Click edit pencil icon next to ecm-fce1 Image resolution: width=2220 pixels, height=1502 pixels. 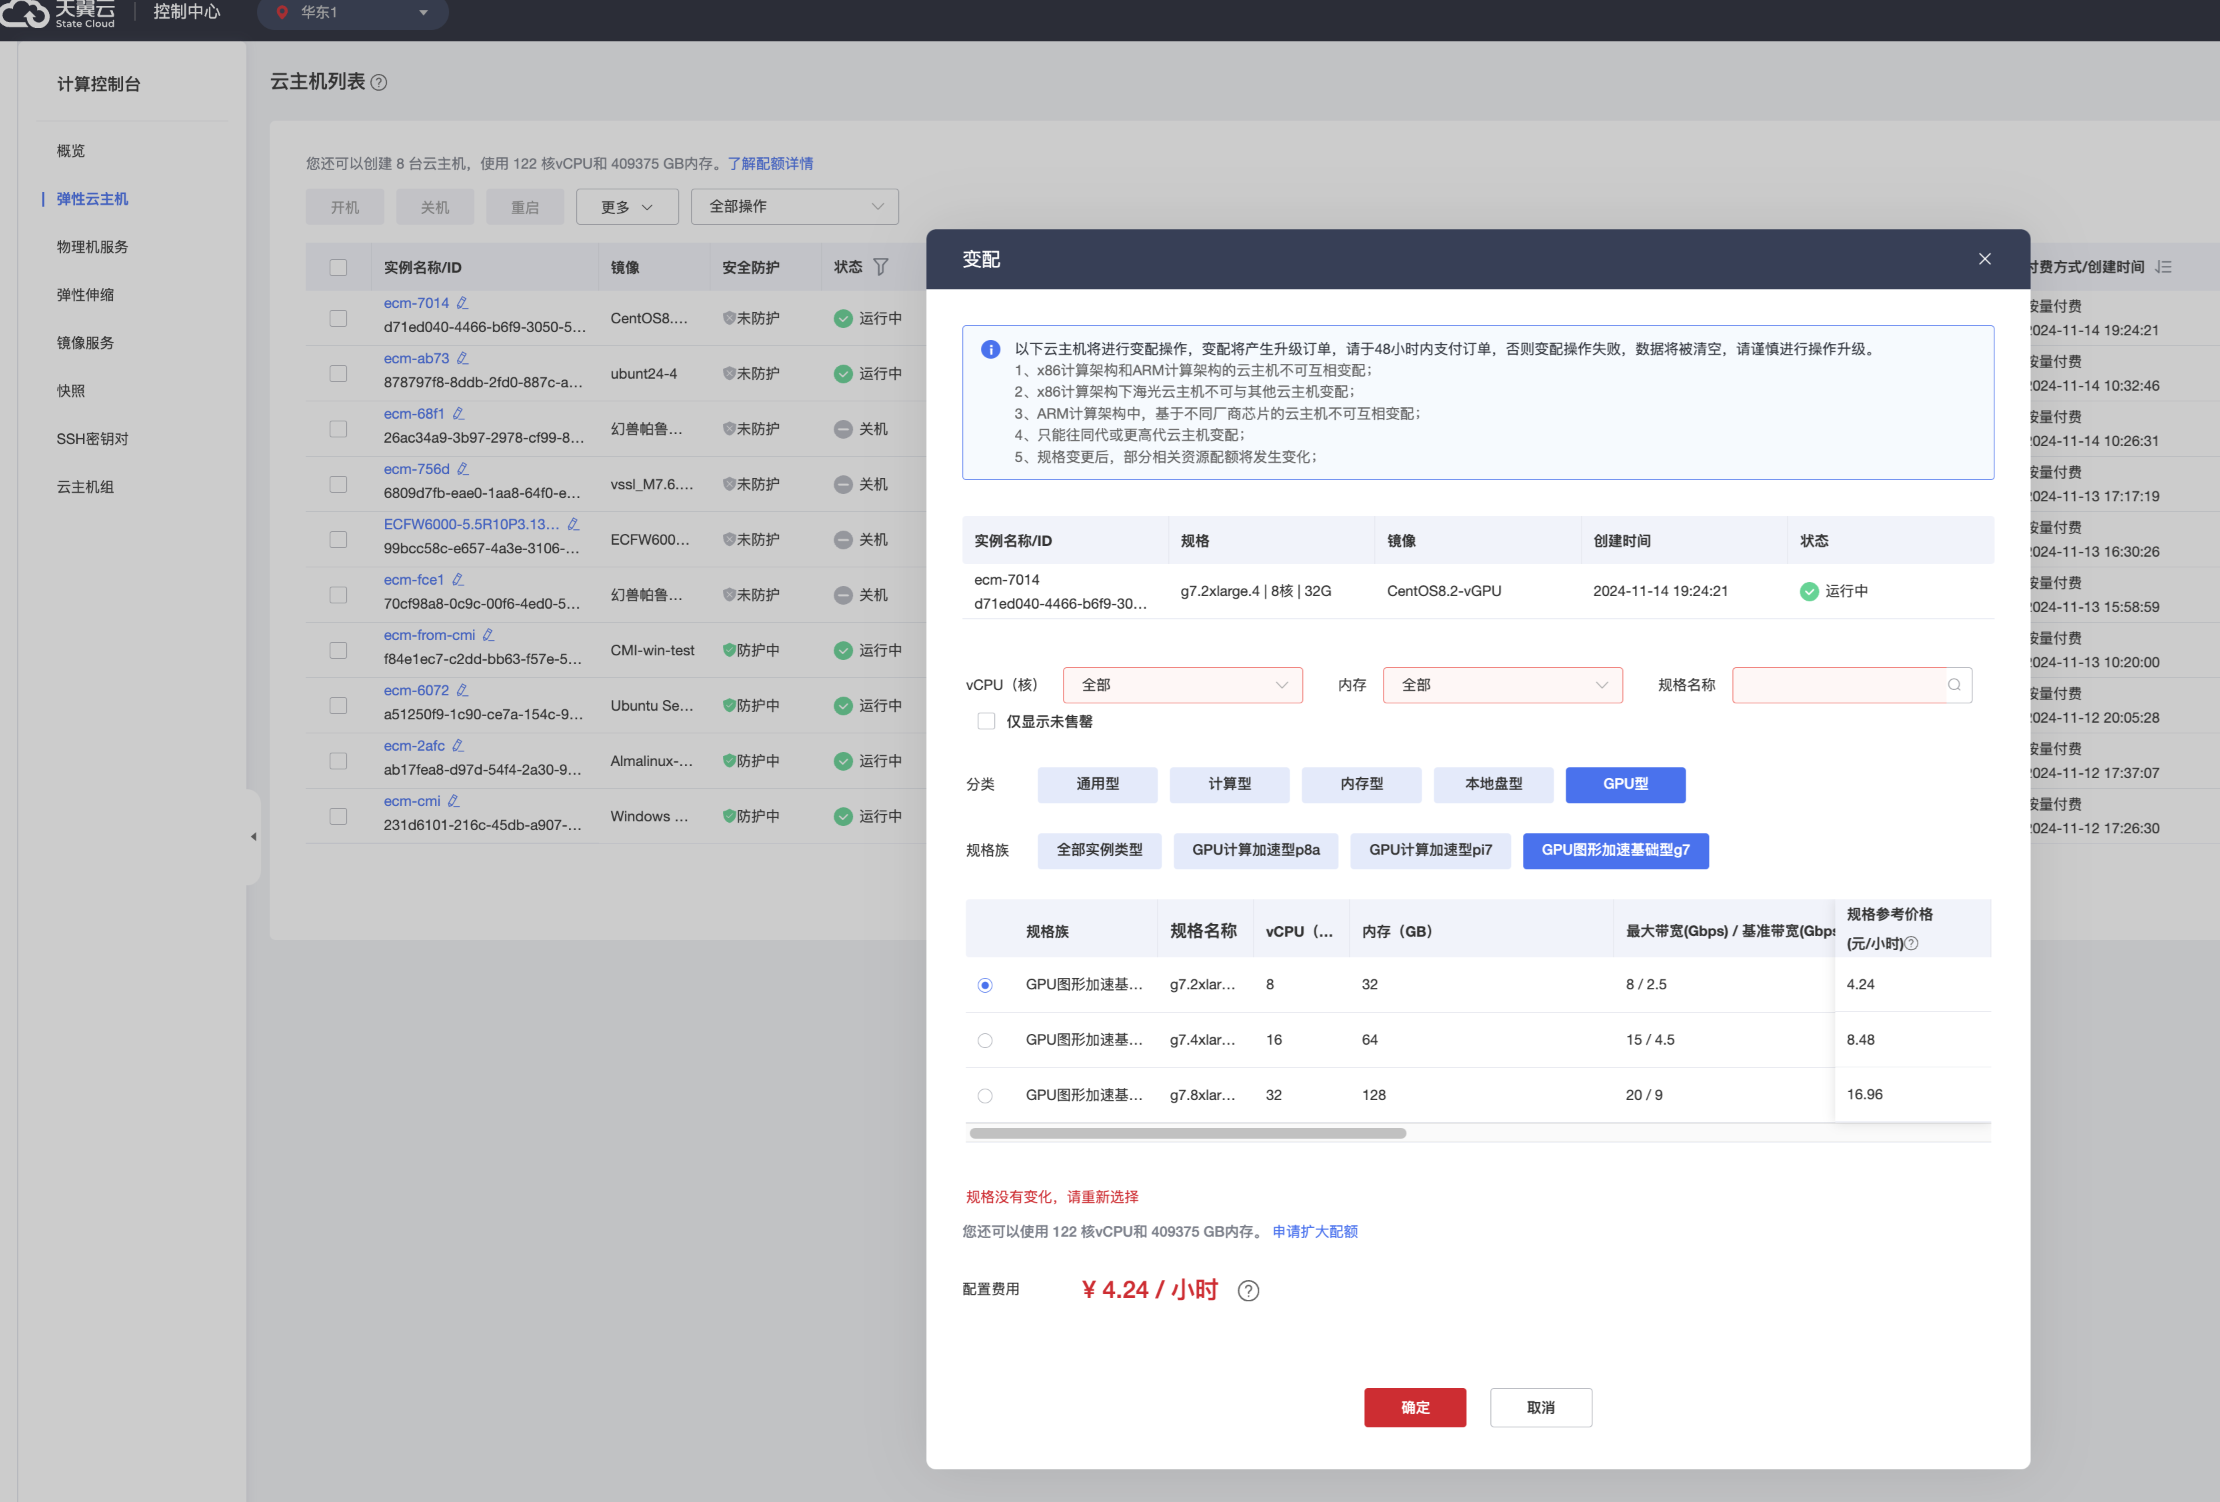click(458, 580)
